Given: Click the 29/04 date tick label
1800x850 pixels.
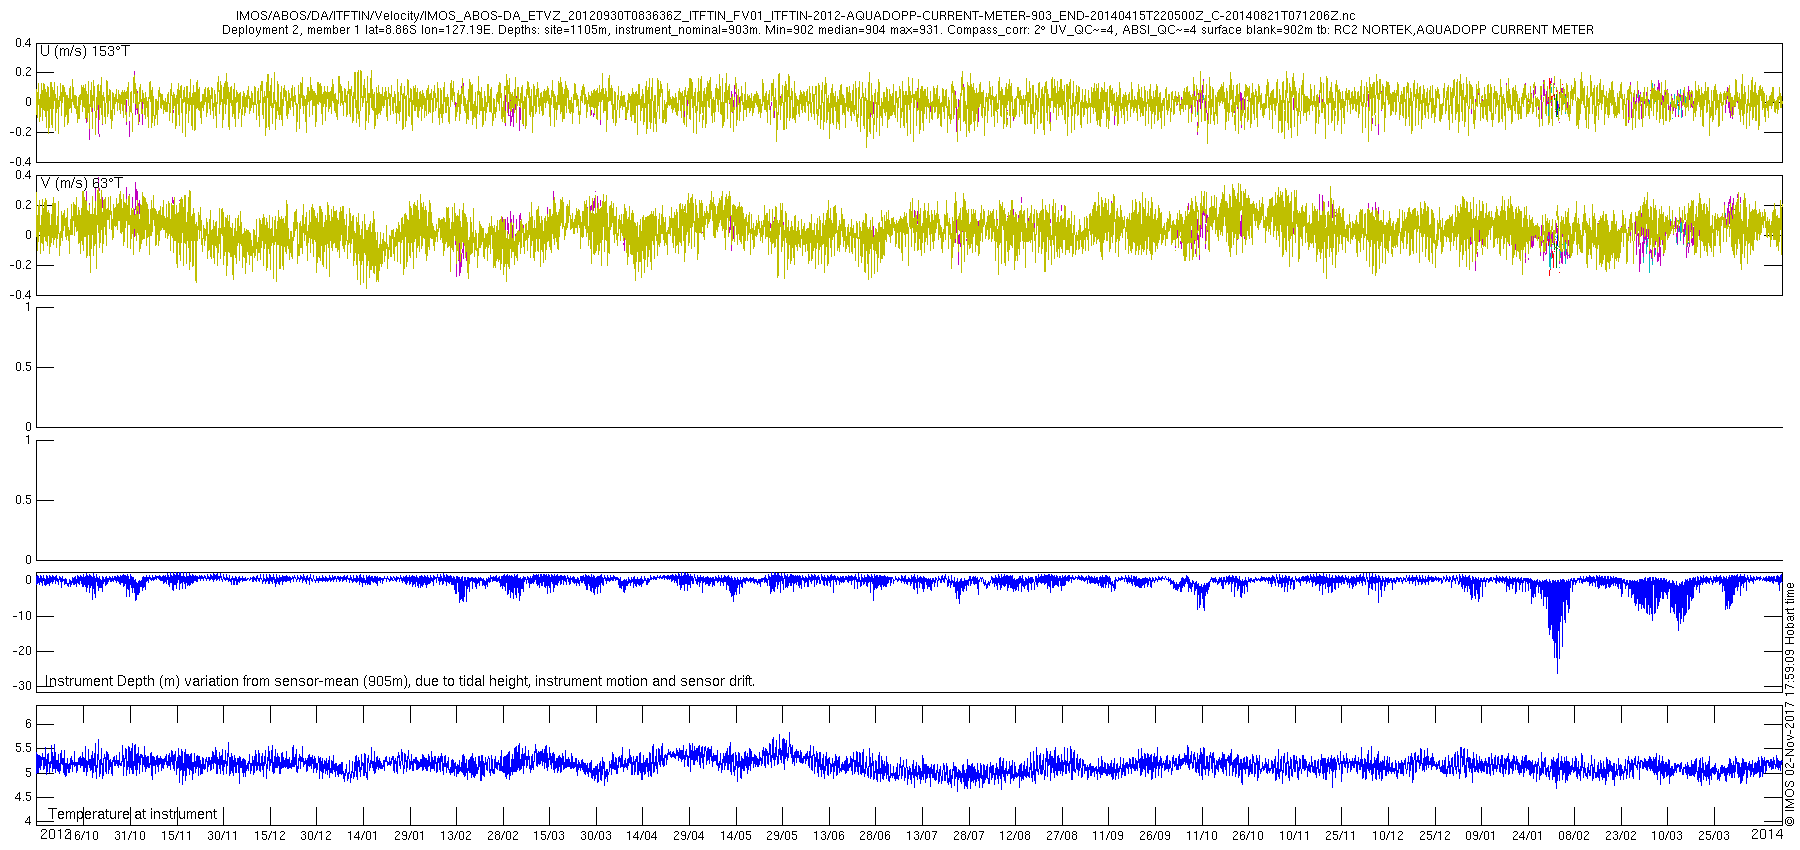Looking at the screenshot, I should (689, 836).
